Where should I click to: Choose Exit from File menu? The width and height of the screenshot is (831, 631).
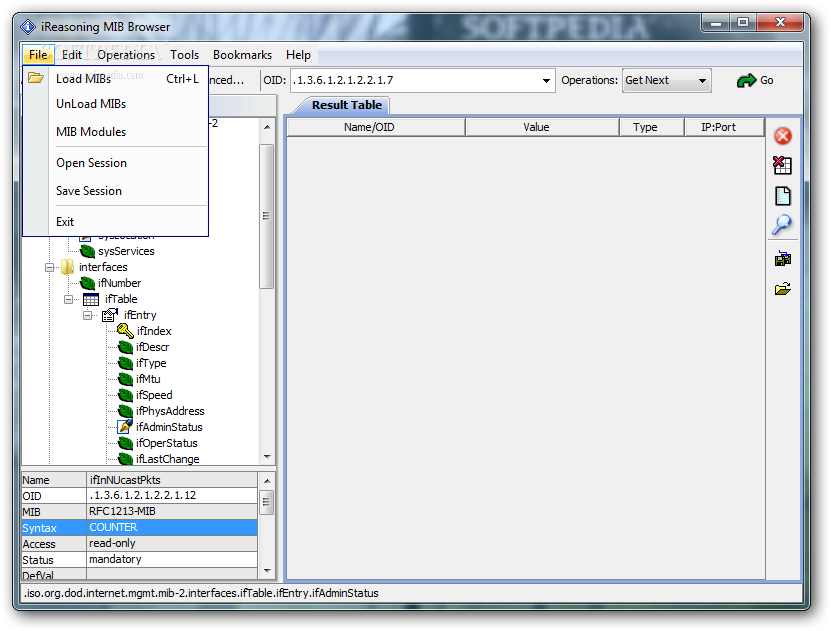point(116,221)
